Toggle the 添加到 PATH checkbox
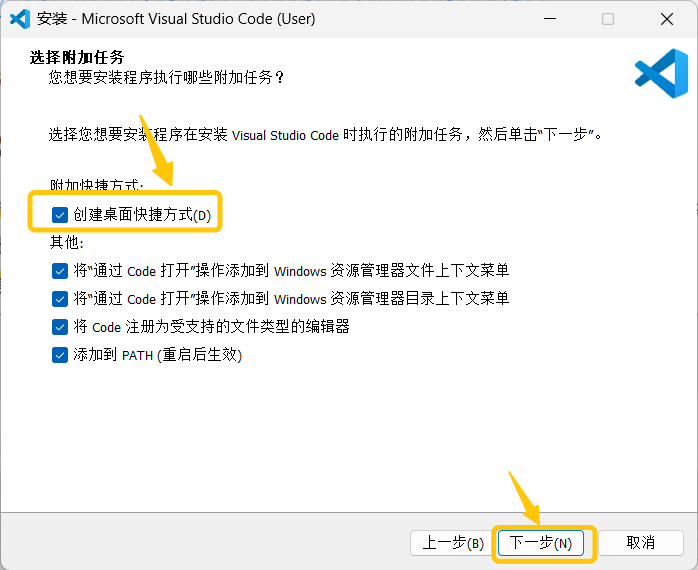This screenshot has height=570, width=698. point(60,354)
